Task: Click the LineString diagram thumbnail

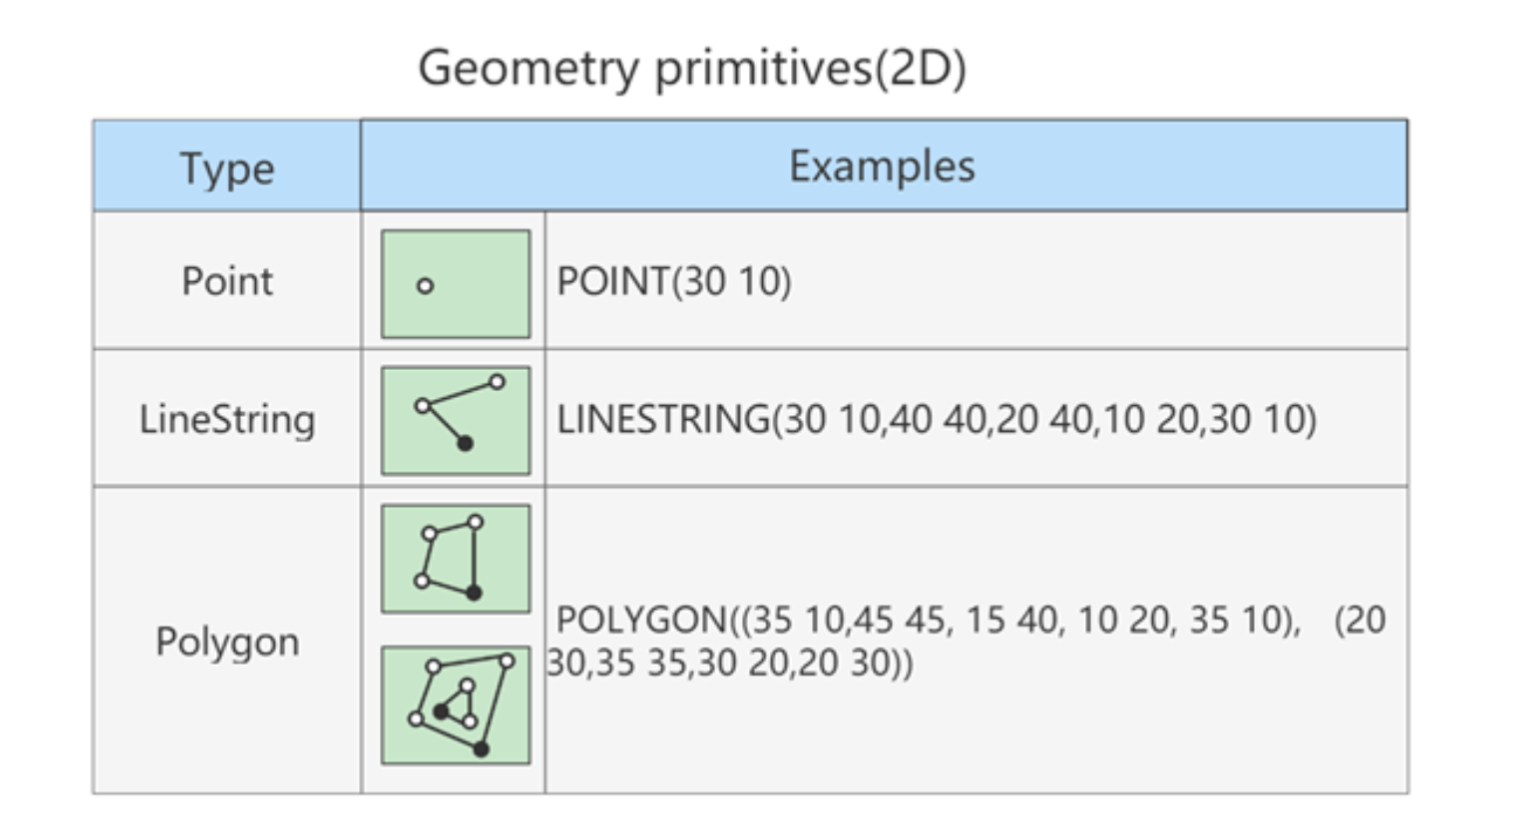Action: coord(456,420)
